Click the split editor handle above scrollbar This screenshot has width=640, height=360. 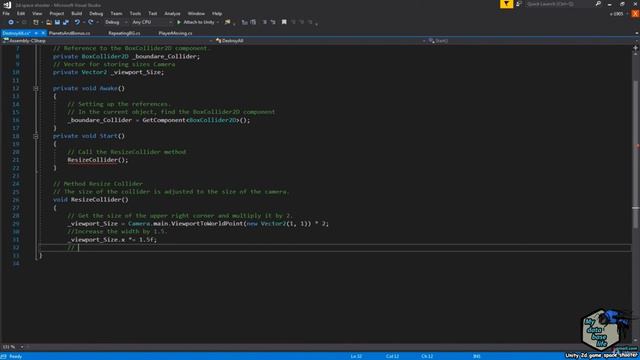[x=636, y=47]
